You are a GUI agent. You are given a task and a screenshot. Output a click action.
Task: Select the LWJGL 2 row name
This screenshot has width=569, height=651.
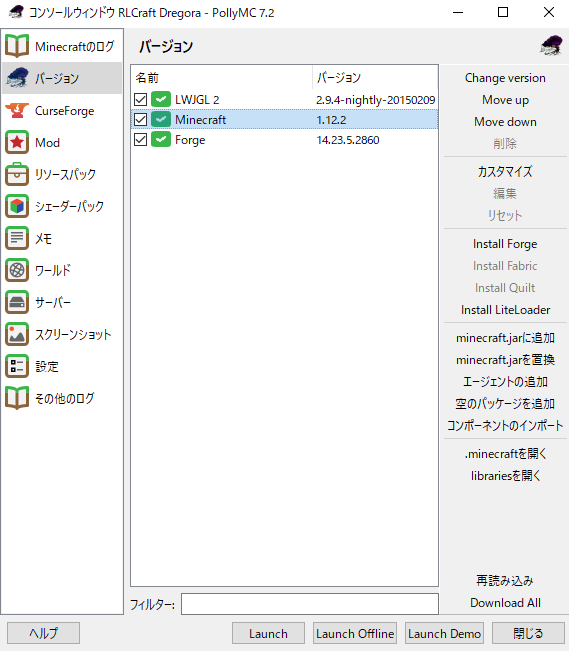pyautogui.click(x=197, y=100)
